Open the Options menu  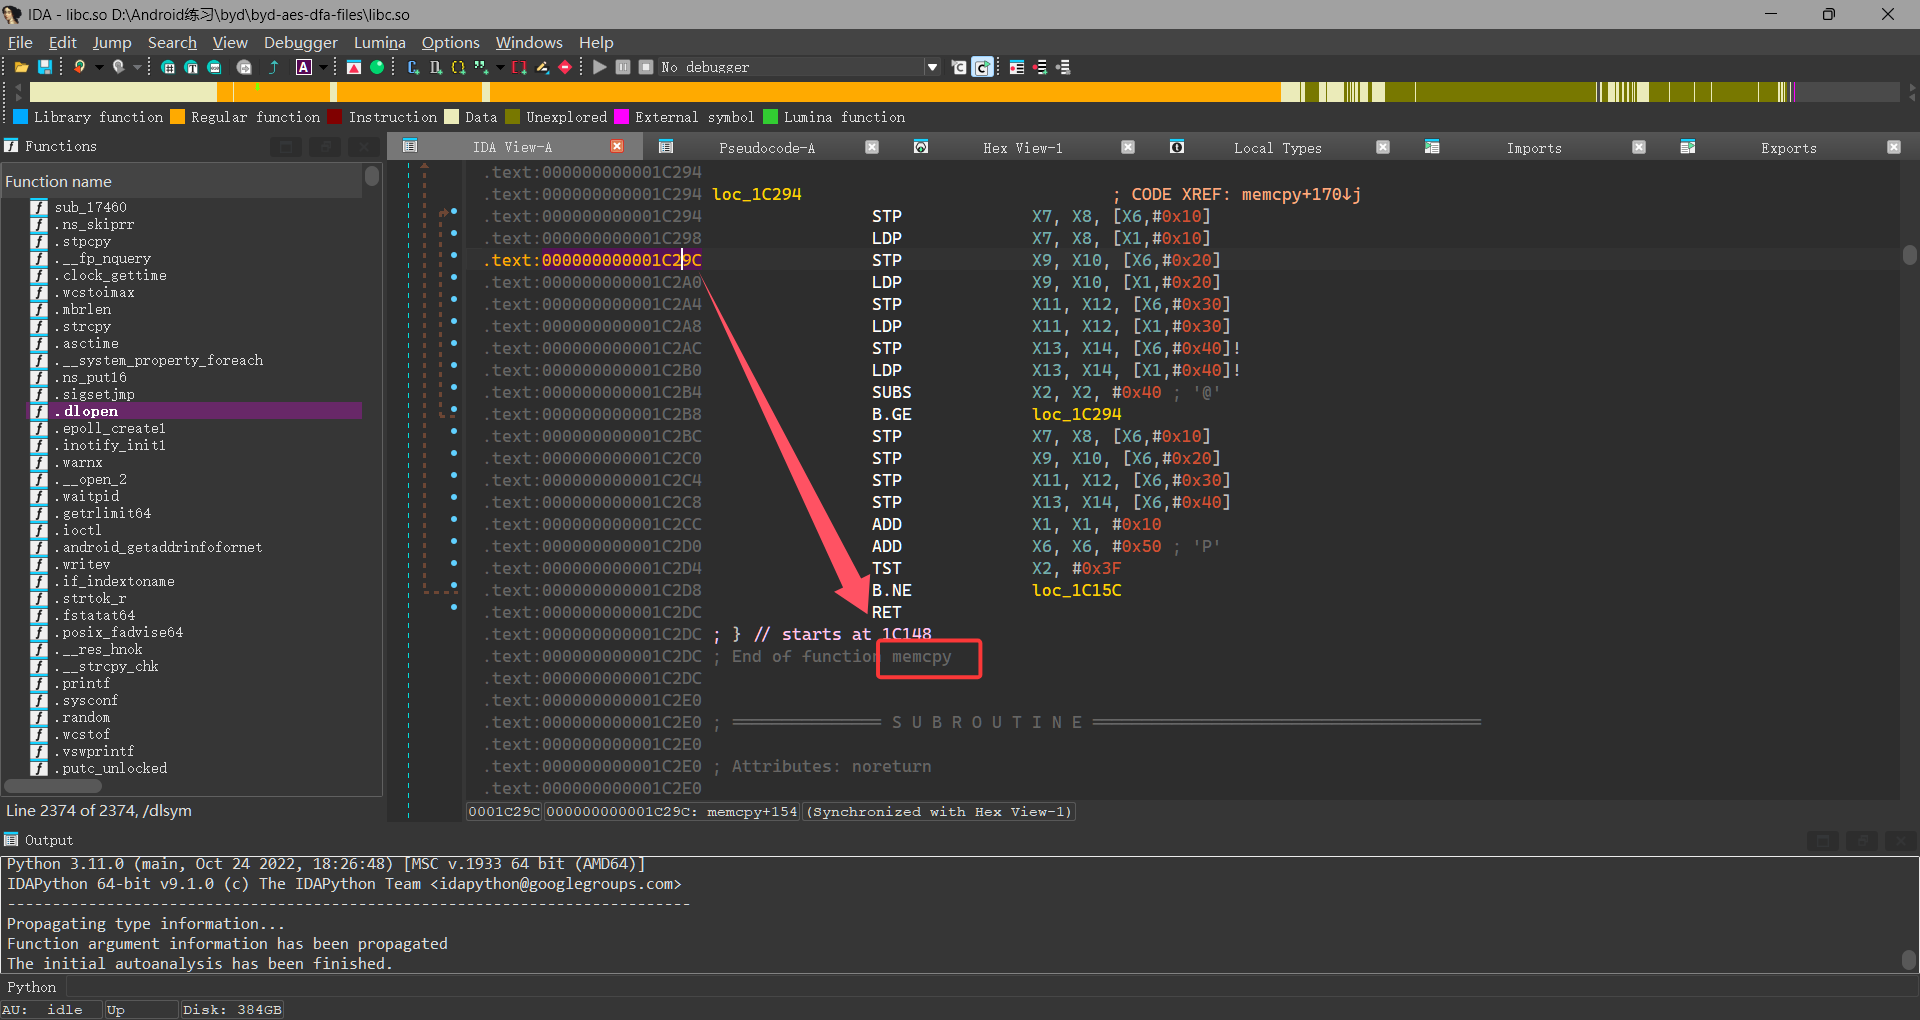[x=450, y=42]
